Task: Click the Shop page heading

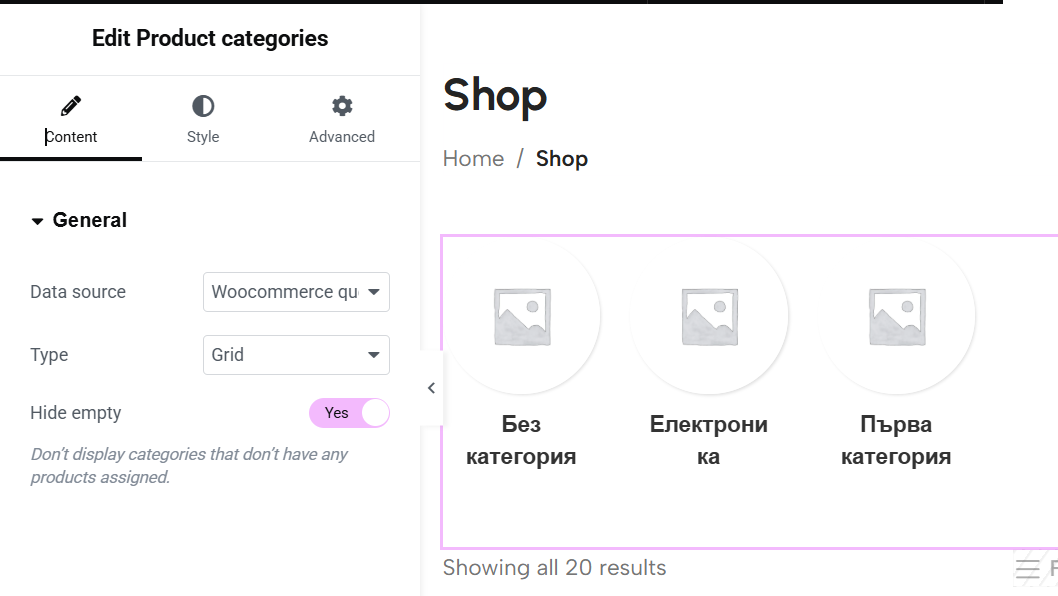Action: click(495, 95)
